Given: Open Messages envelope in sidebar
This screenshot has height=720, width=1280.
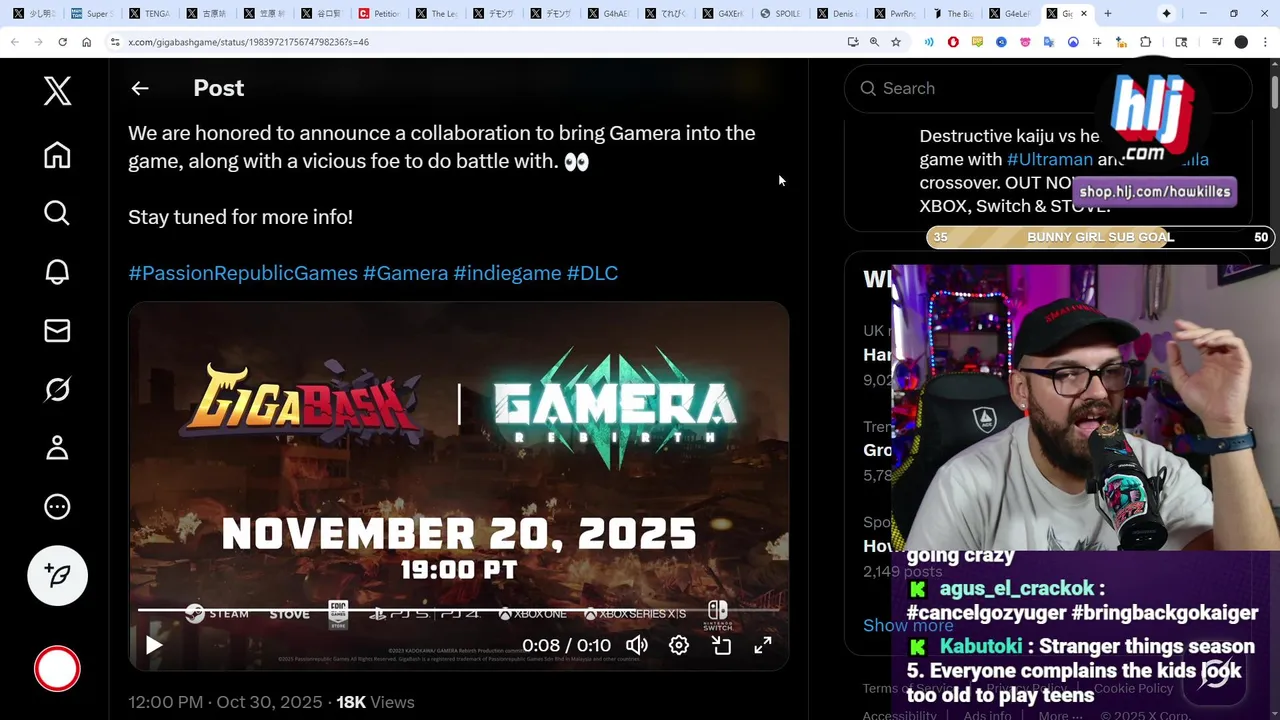Looking at the screenshot, I should click(57, 330).
